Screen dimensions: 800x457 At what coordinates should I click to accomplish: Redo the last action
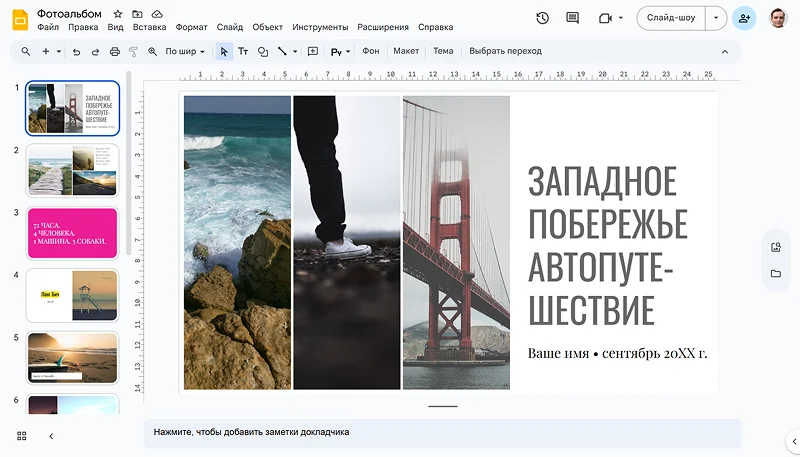[95, 52]
